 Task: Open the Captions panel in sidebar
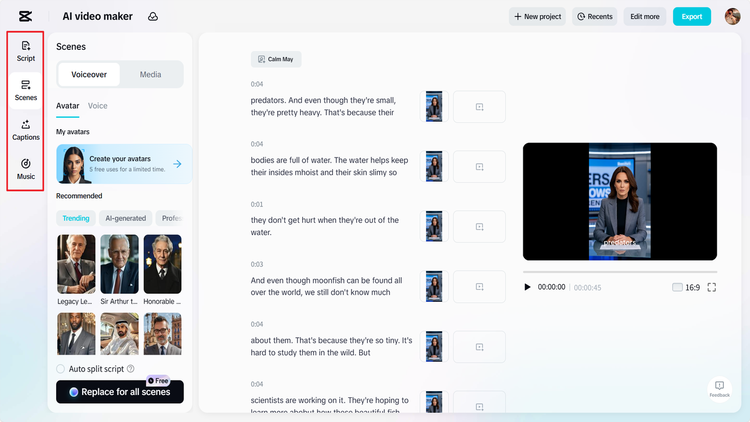[26, 130]
